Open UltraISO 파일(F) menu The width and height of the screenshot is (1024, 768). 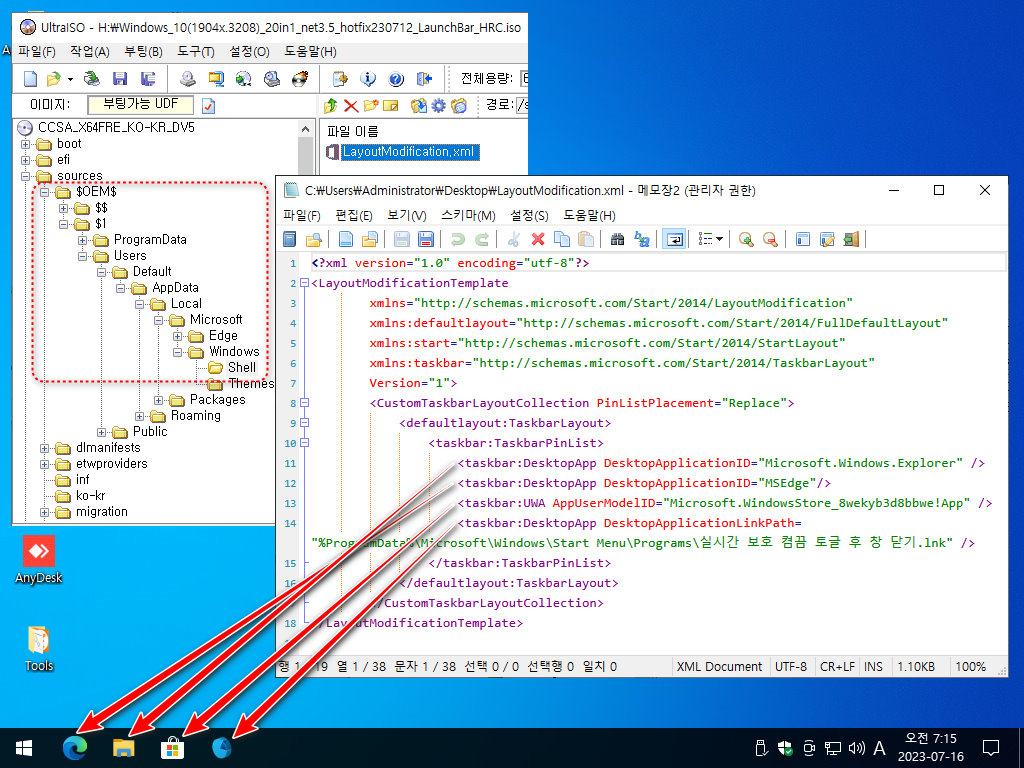tap(37, 52)
